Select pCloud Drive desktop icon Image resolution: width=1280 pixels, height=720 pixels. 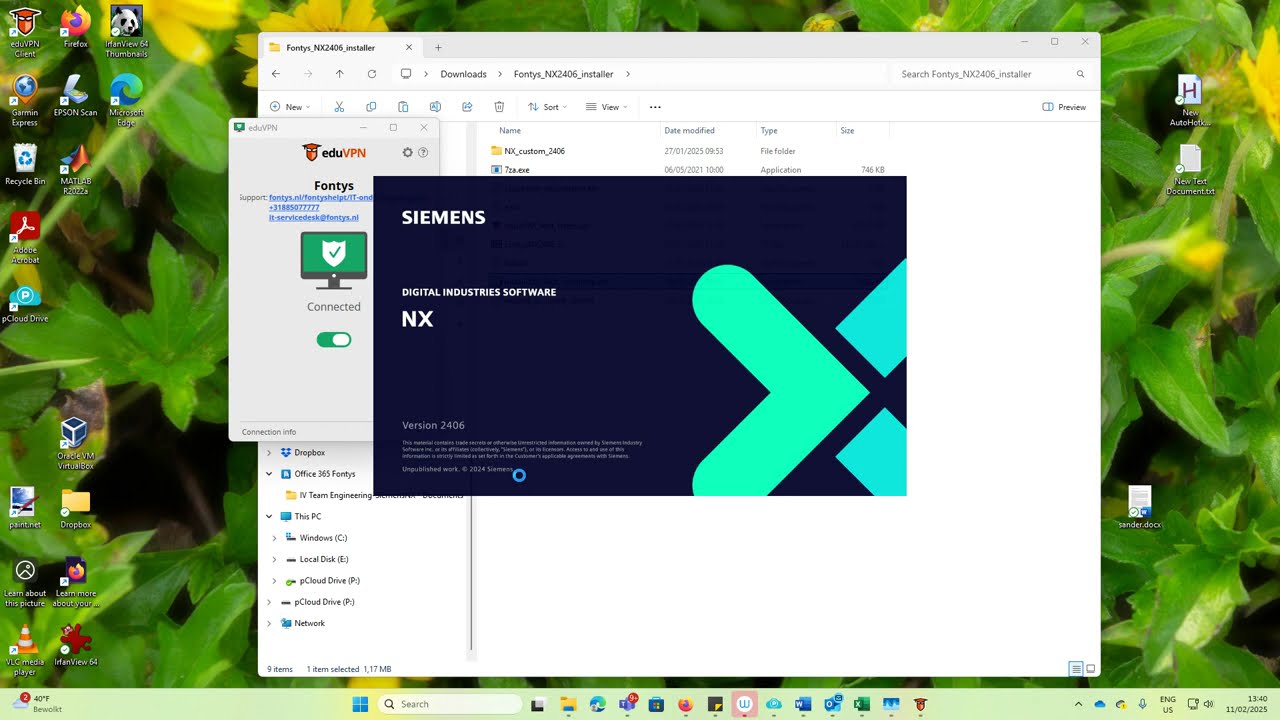coord(25,304)
